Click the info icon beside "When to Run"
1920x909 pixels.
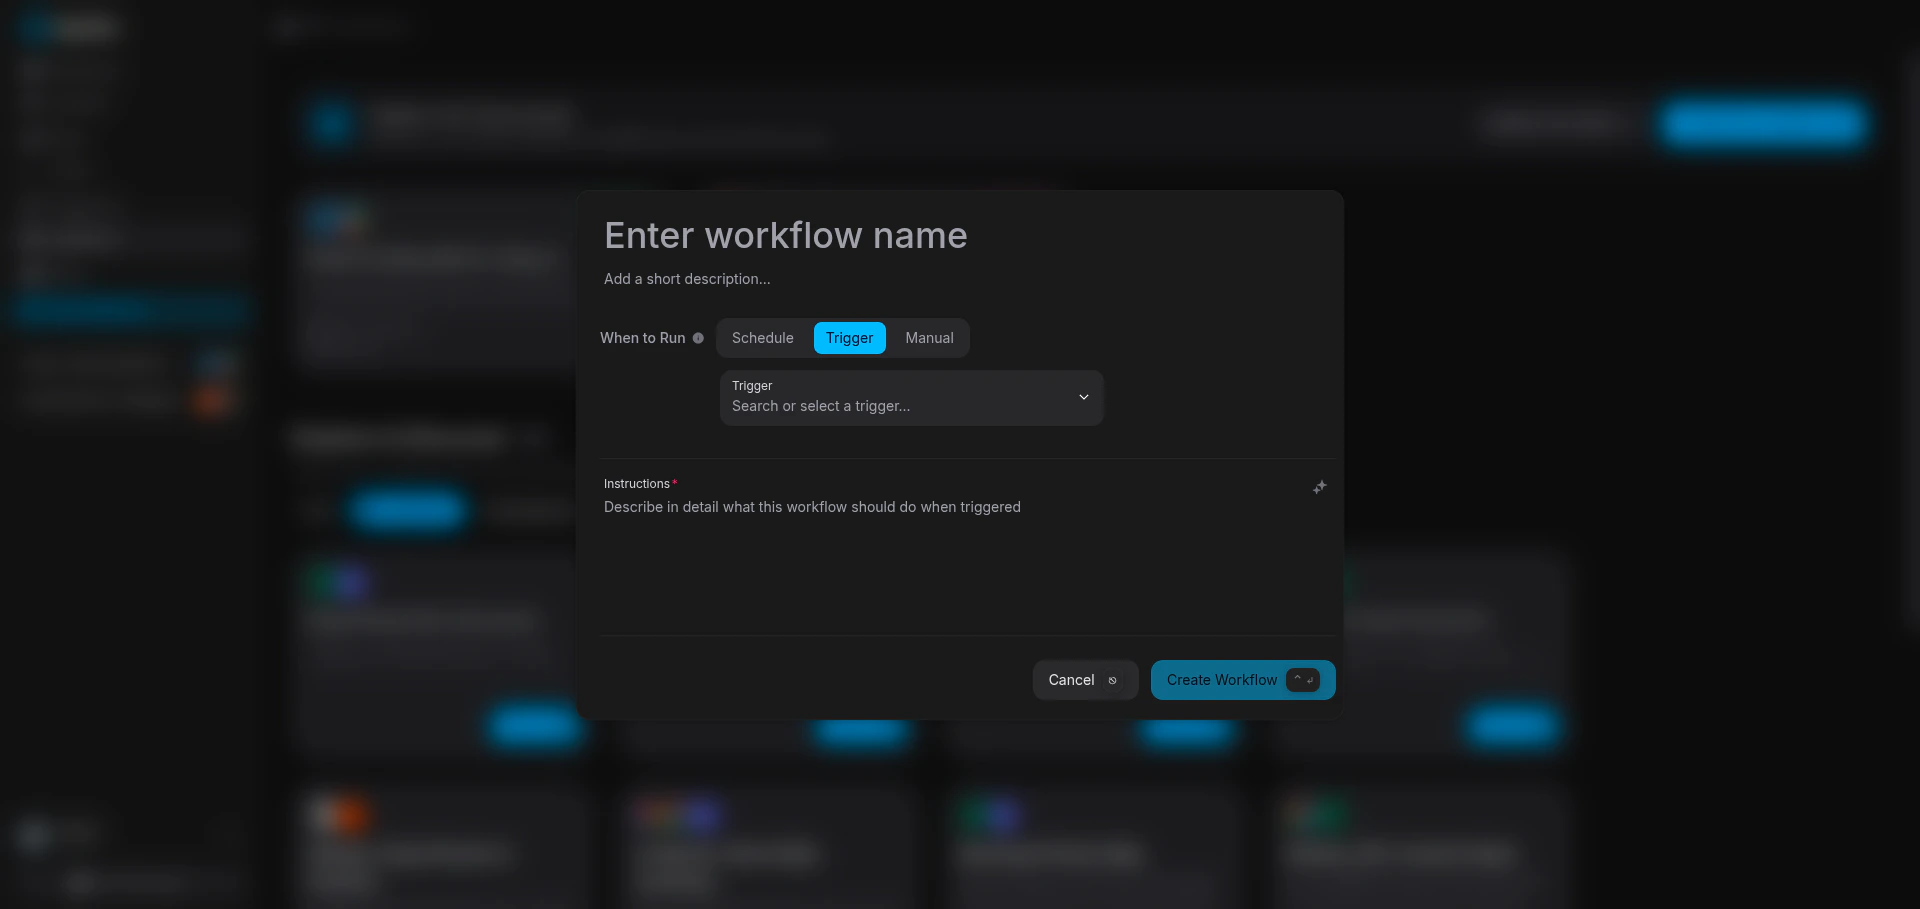click(x=697, y=338)
